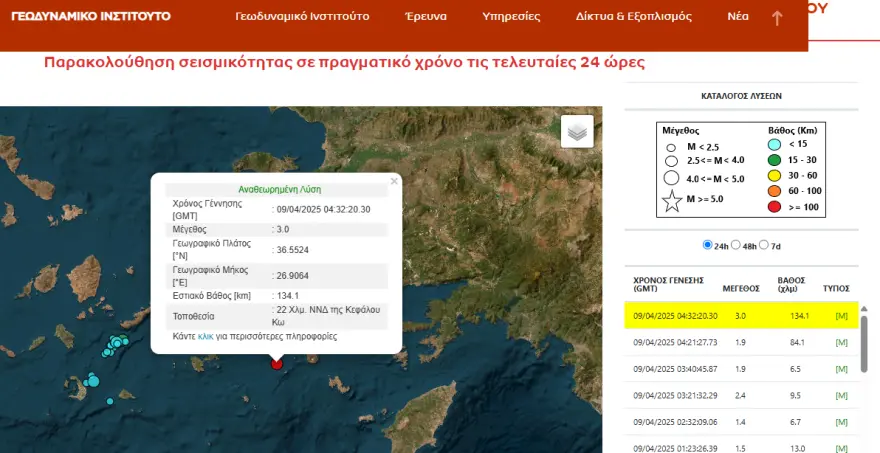This screenshot has height=453, width=880.
Task: Click the 'κλικ' link for more information
Action: pyautogui.click(x=206, y=337)
